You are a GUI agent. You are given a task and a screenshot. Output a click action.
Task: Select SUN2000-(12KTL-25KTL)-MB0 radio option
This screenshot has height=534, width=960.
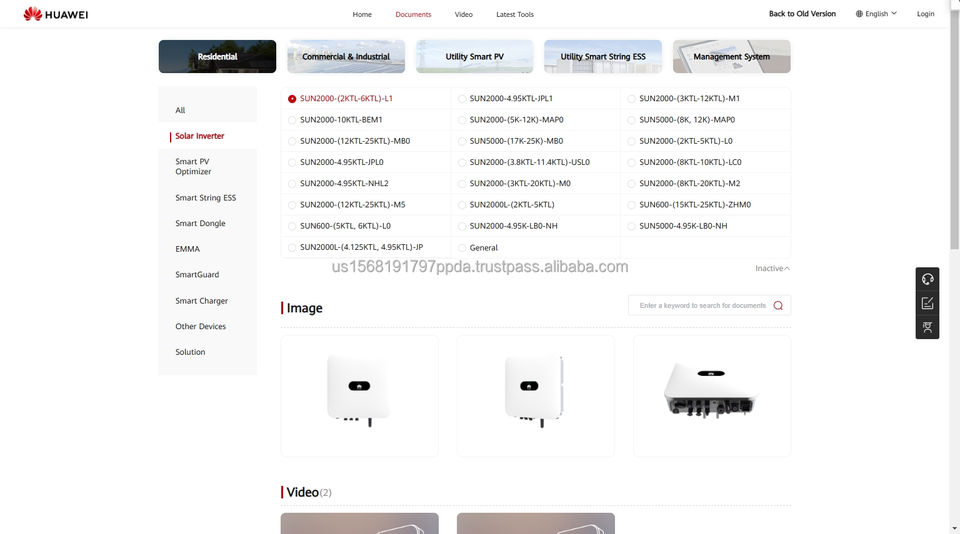point(292,141)
